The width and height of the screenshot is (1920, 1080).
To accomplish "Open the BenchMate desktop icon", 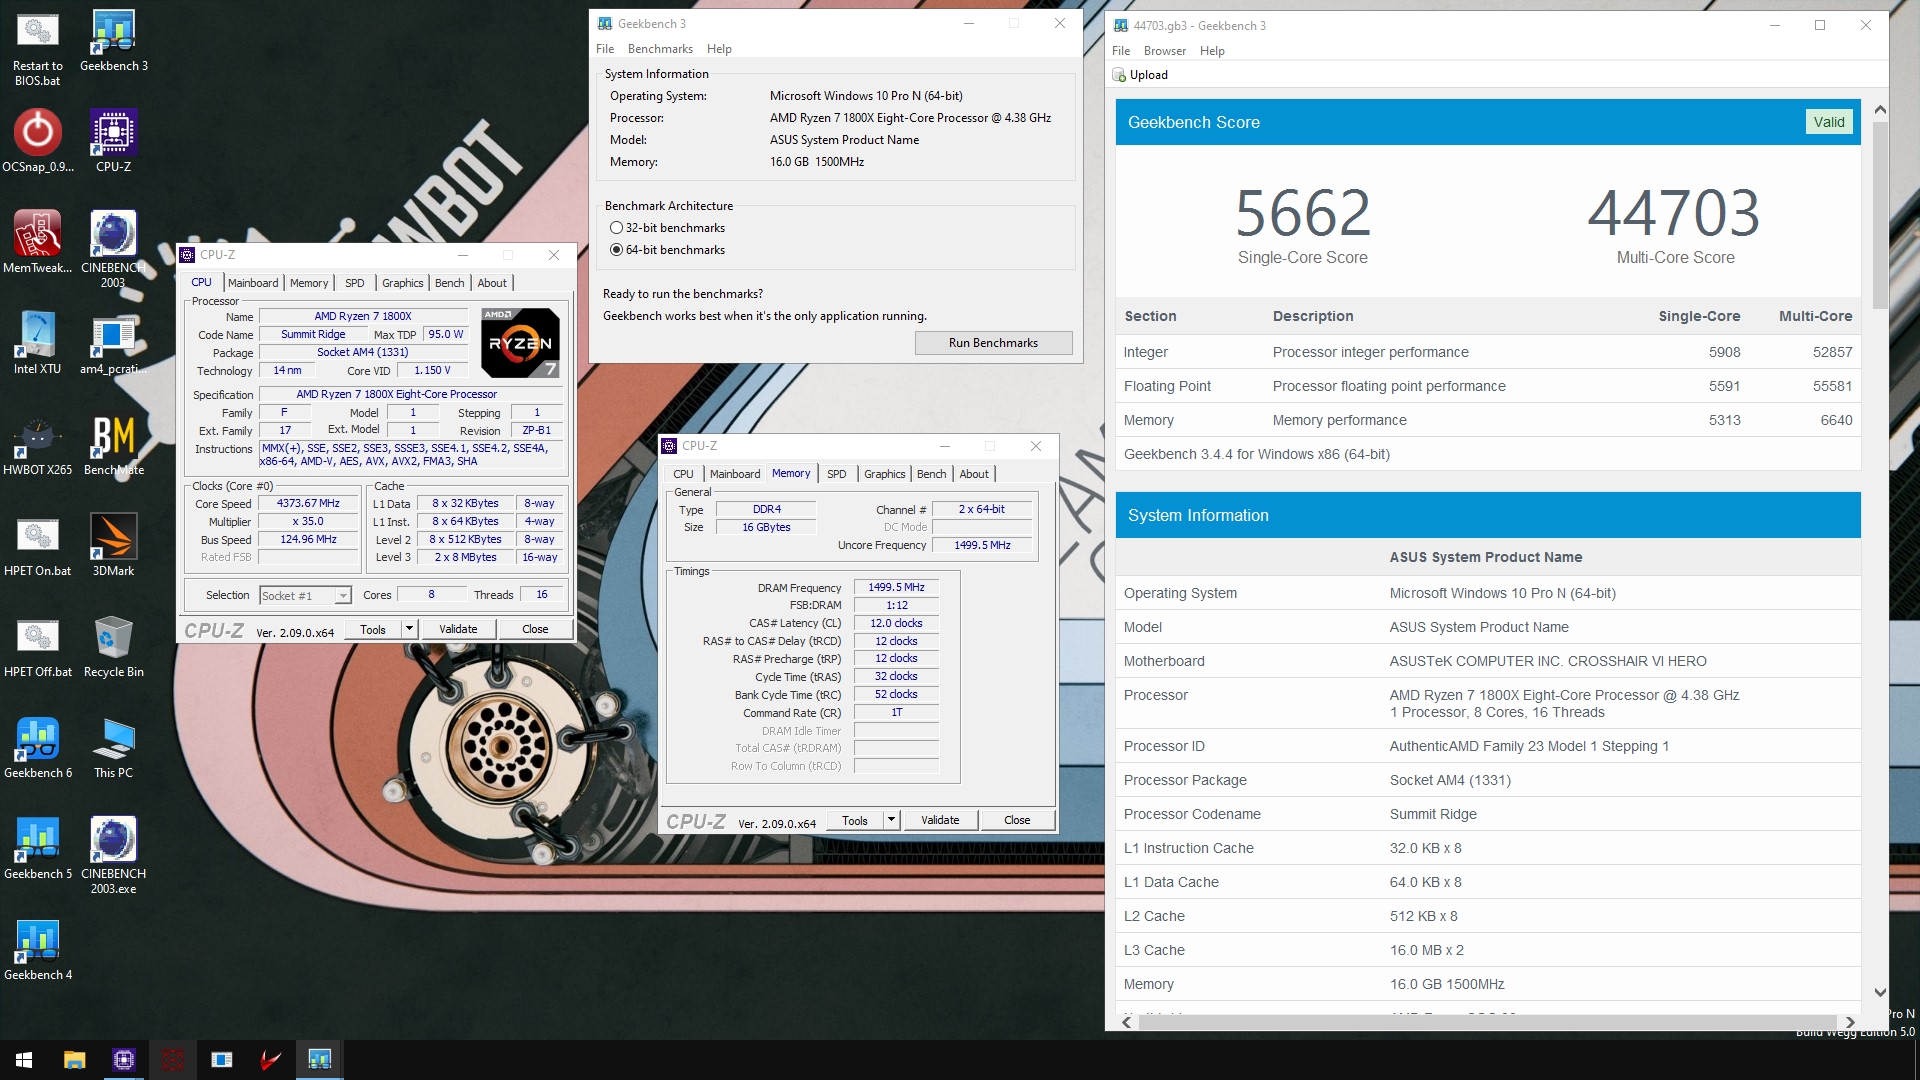I will [x=113, y=444].
